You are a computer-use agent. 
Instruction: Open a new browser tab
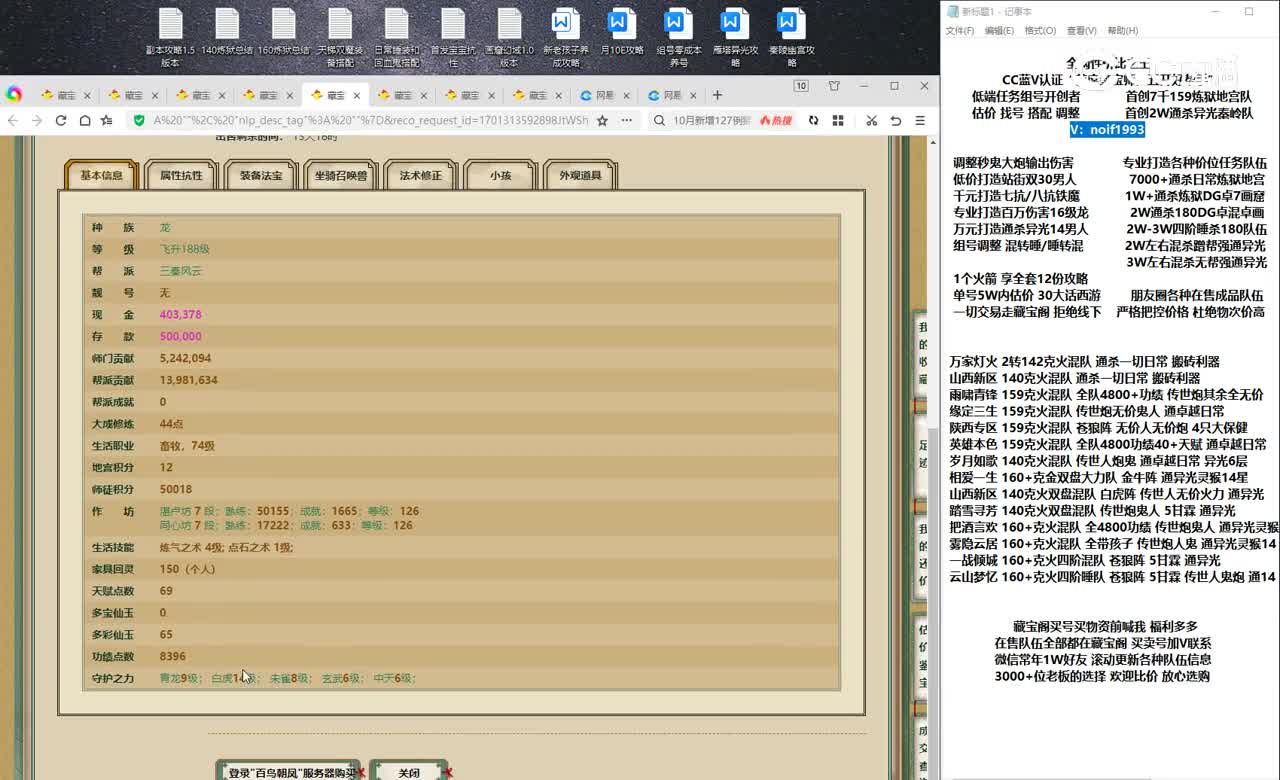click(717, 95)
